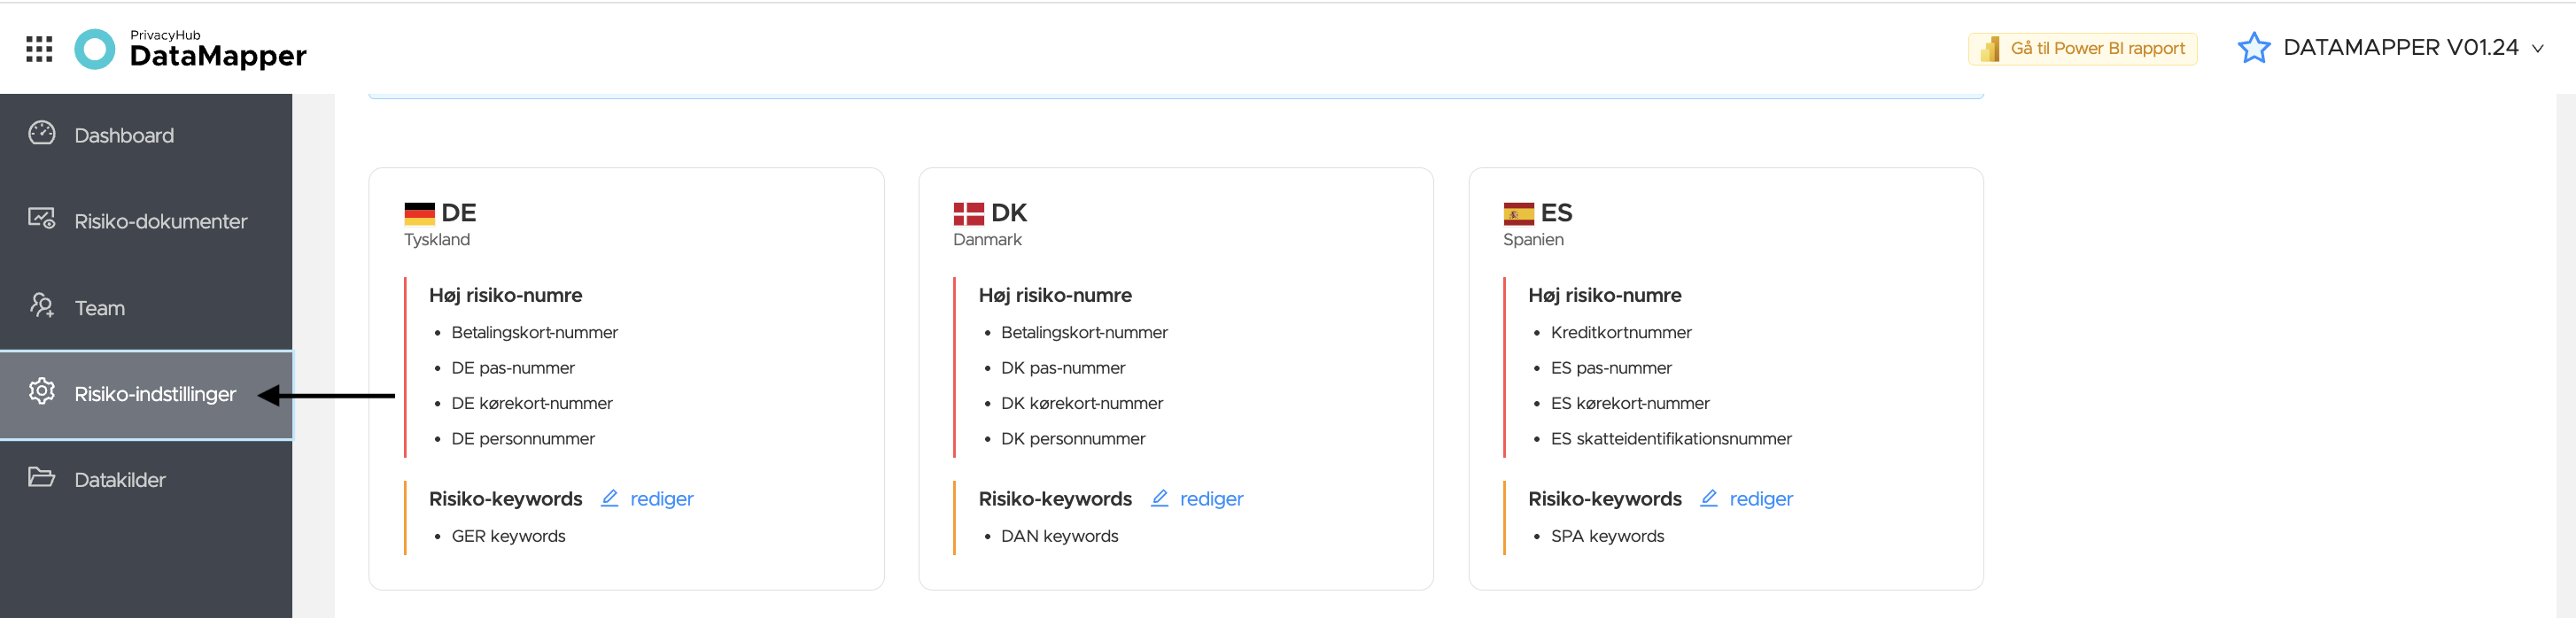
Task: Click the Risiko-dokumenter monitor icon
Action: (x=42, y=219)
